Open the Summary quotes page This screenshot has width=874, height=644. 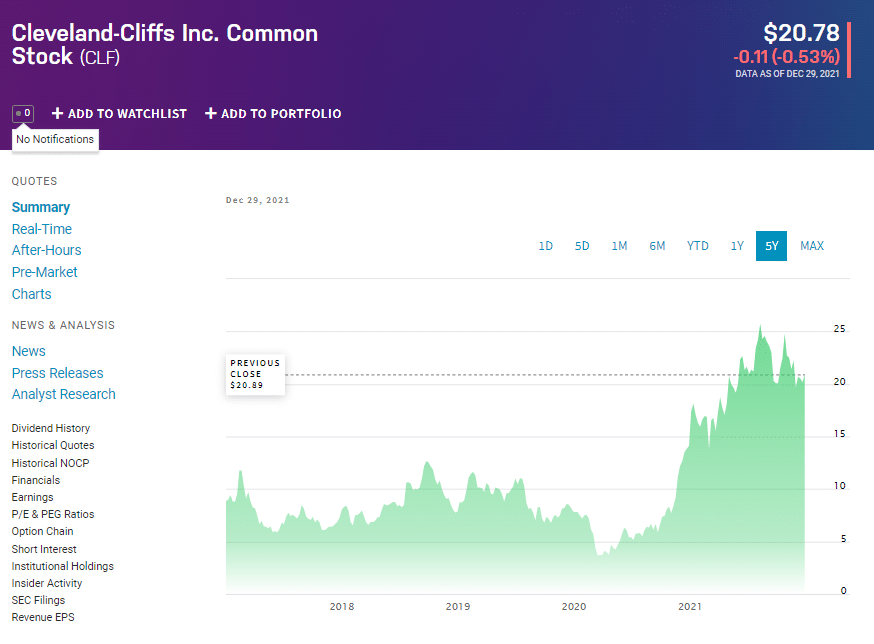pos(41,207)
